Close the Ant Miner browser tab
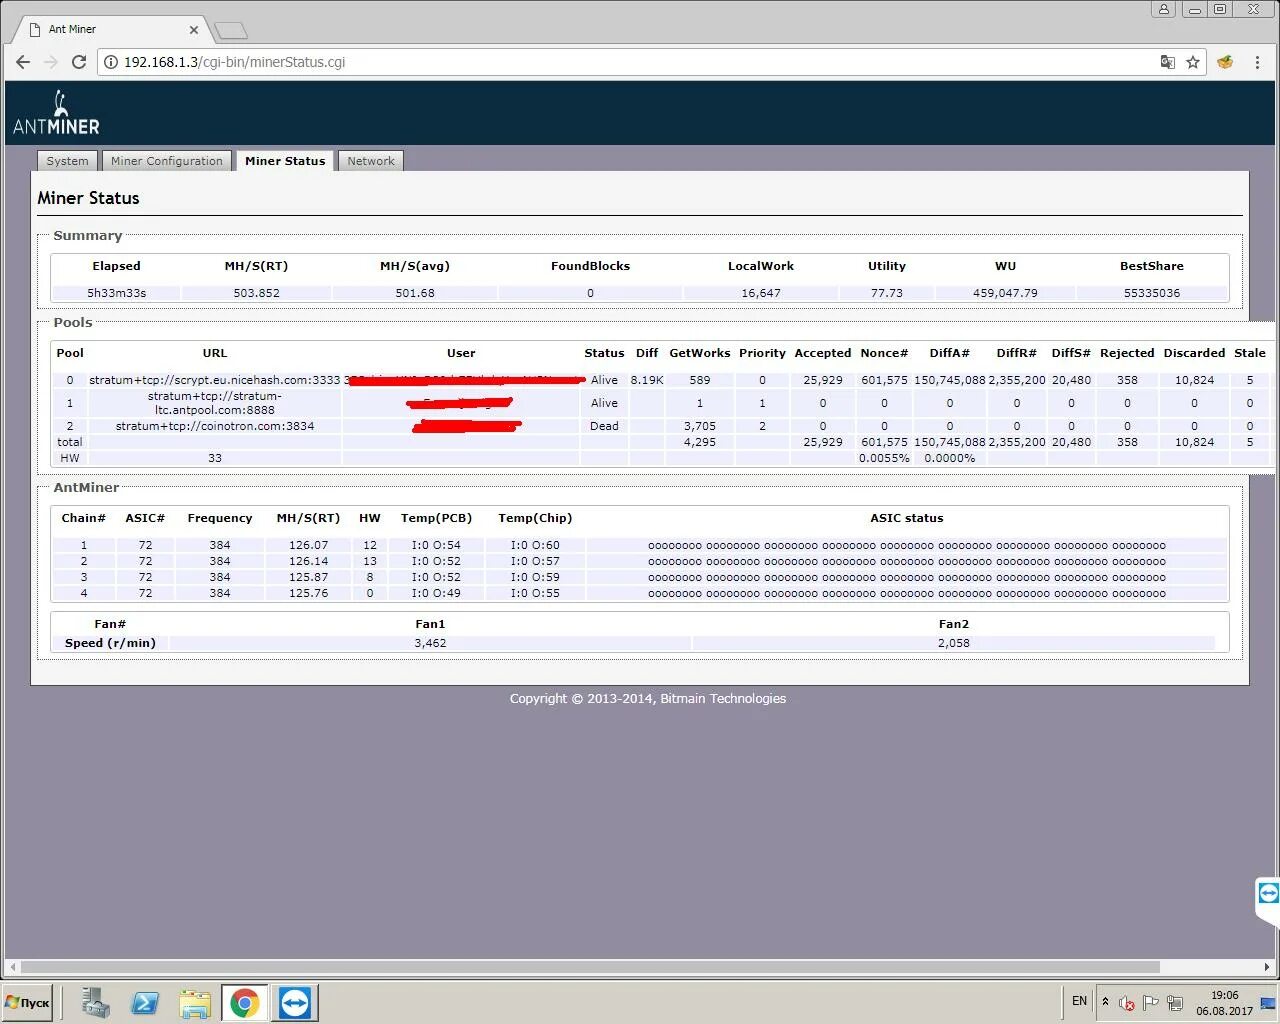The width and height of the screenshot is (1280, 1024). coord(194,29)
